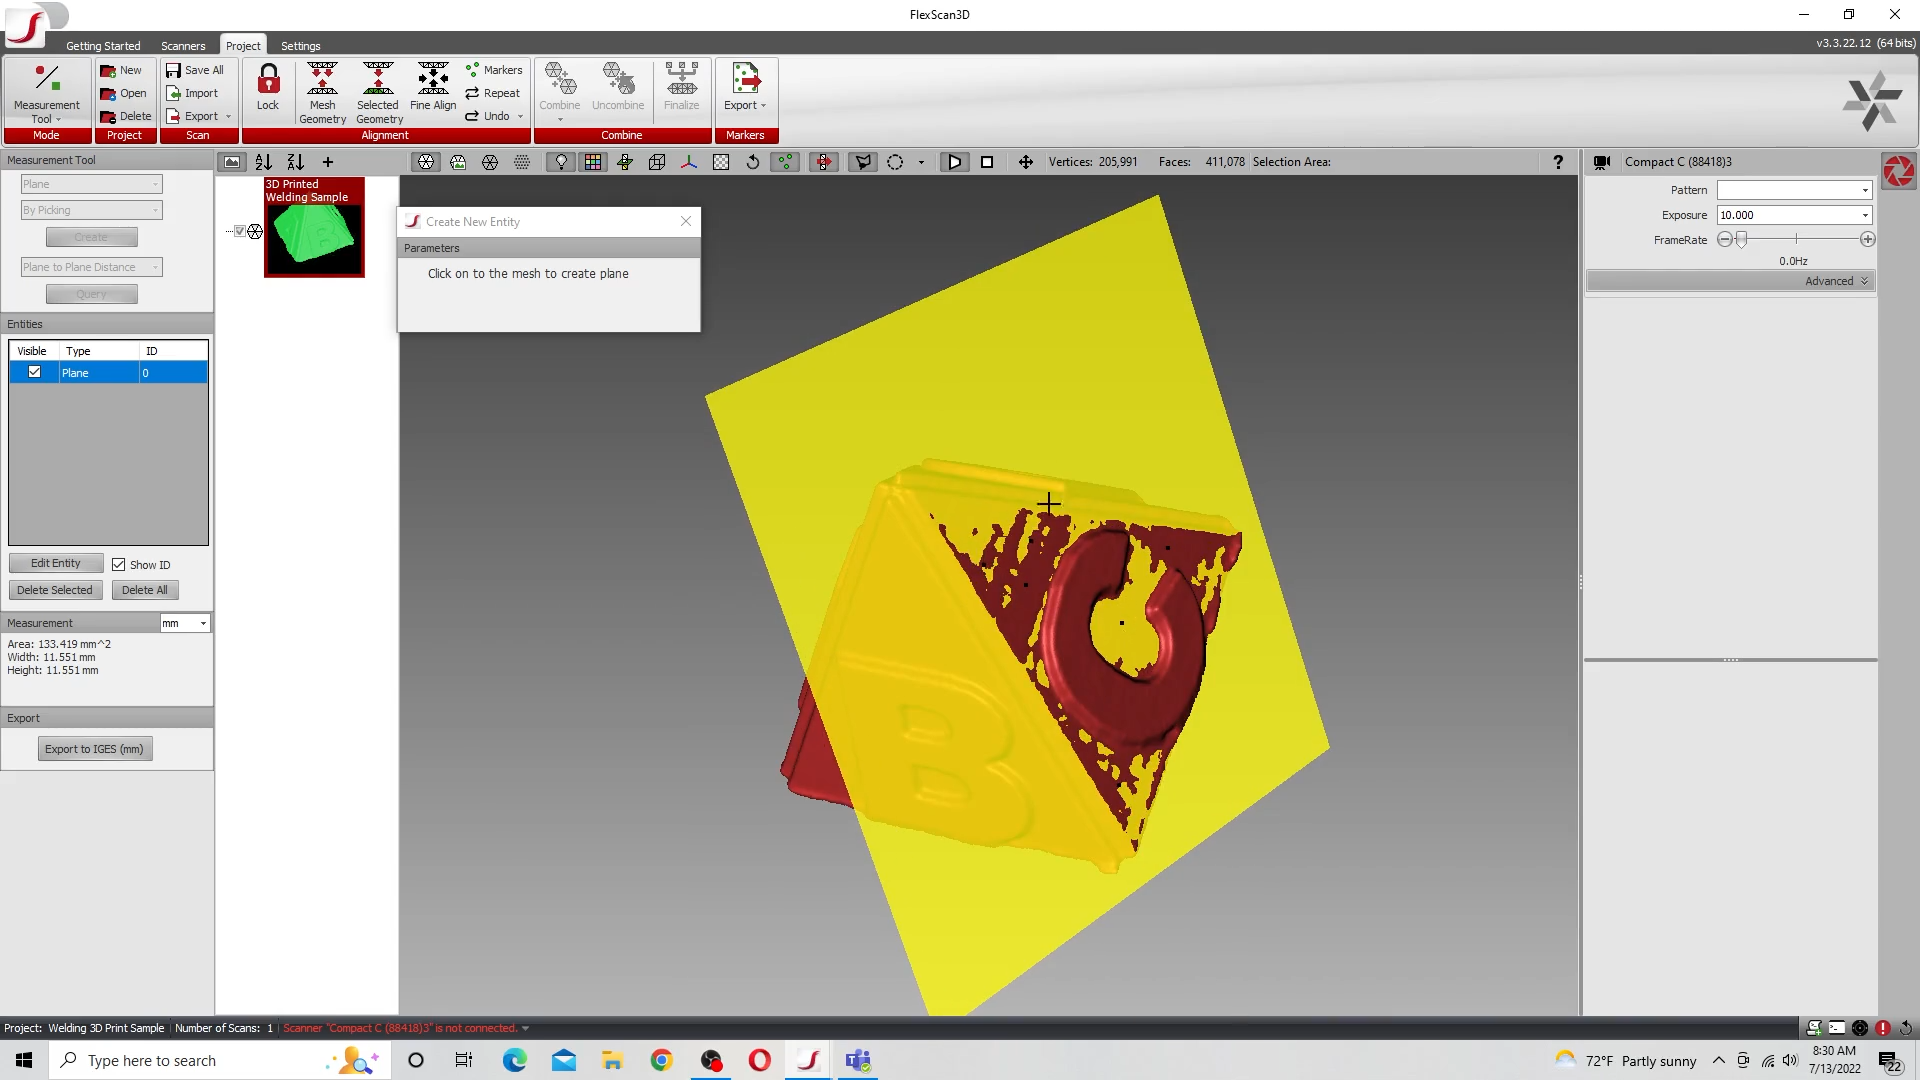Click the Finalize icon
This screenshot has width=1920, height=1080.
click(682, 87)
